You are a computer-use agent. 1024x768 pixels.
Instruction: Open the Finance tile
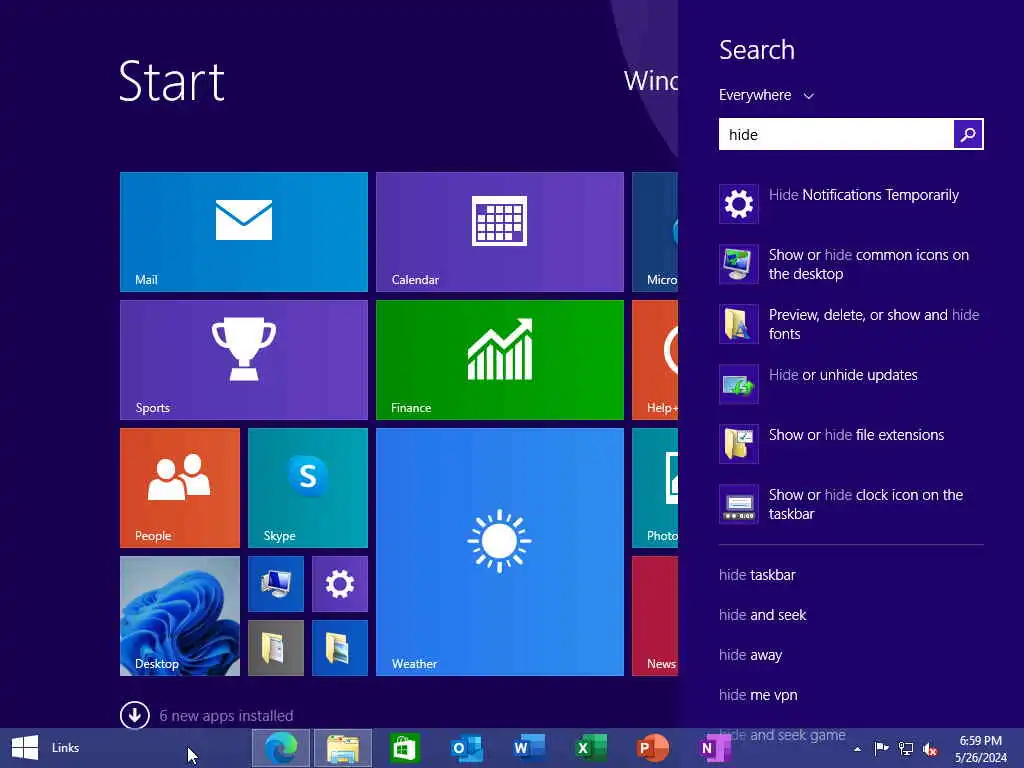pos(500,360)
